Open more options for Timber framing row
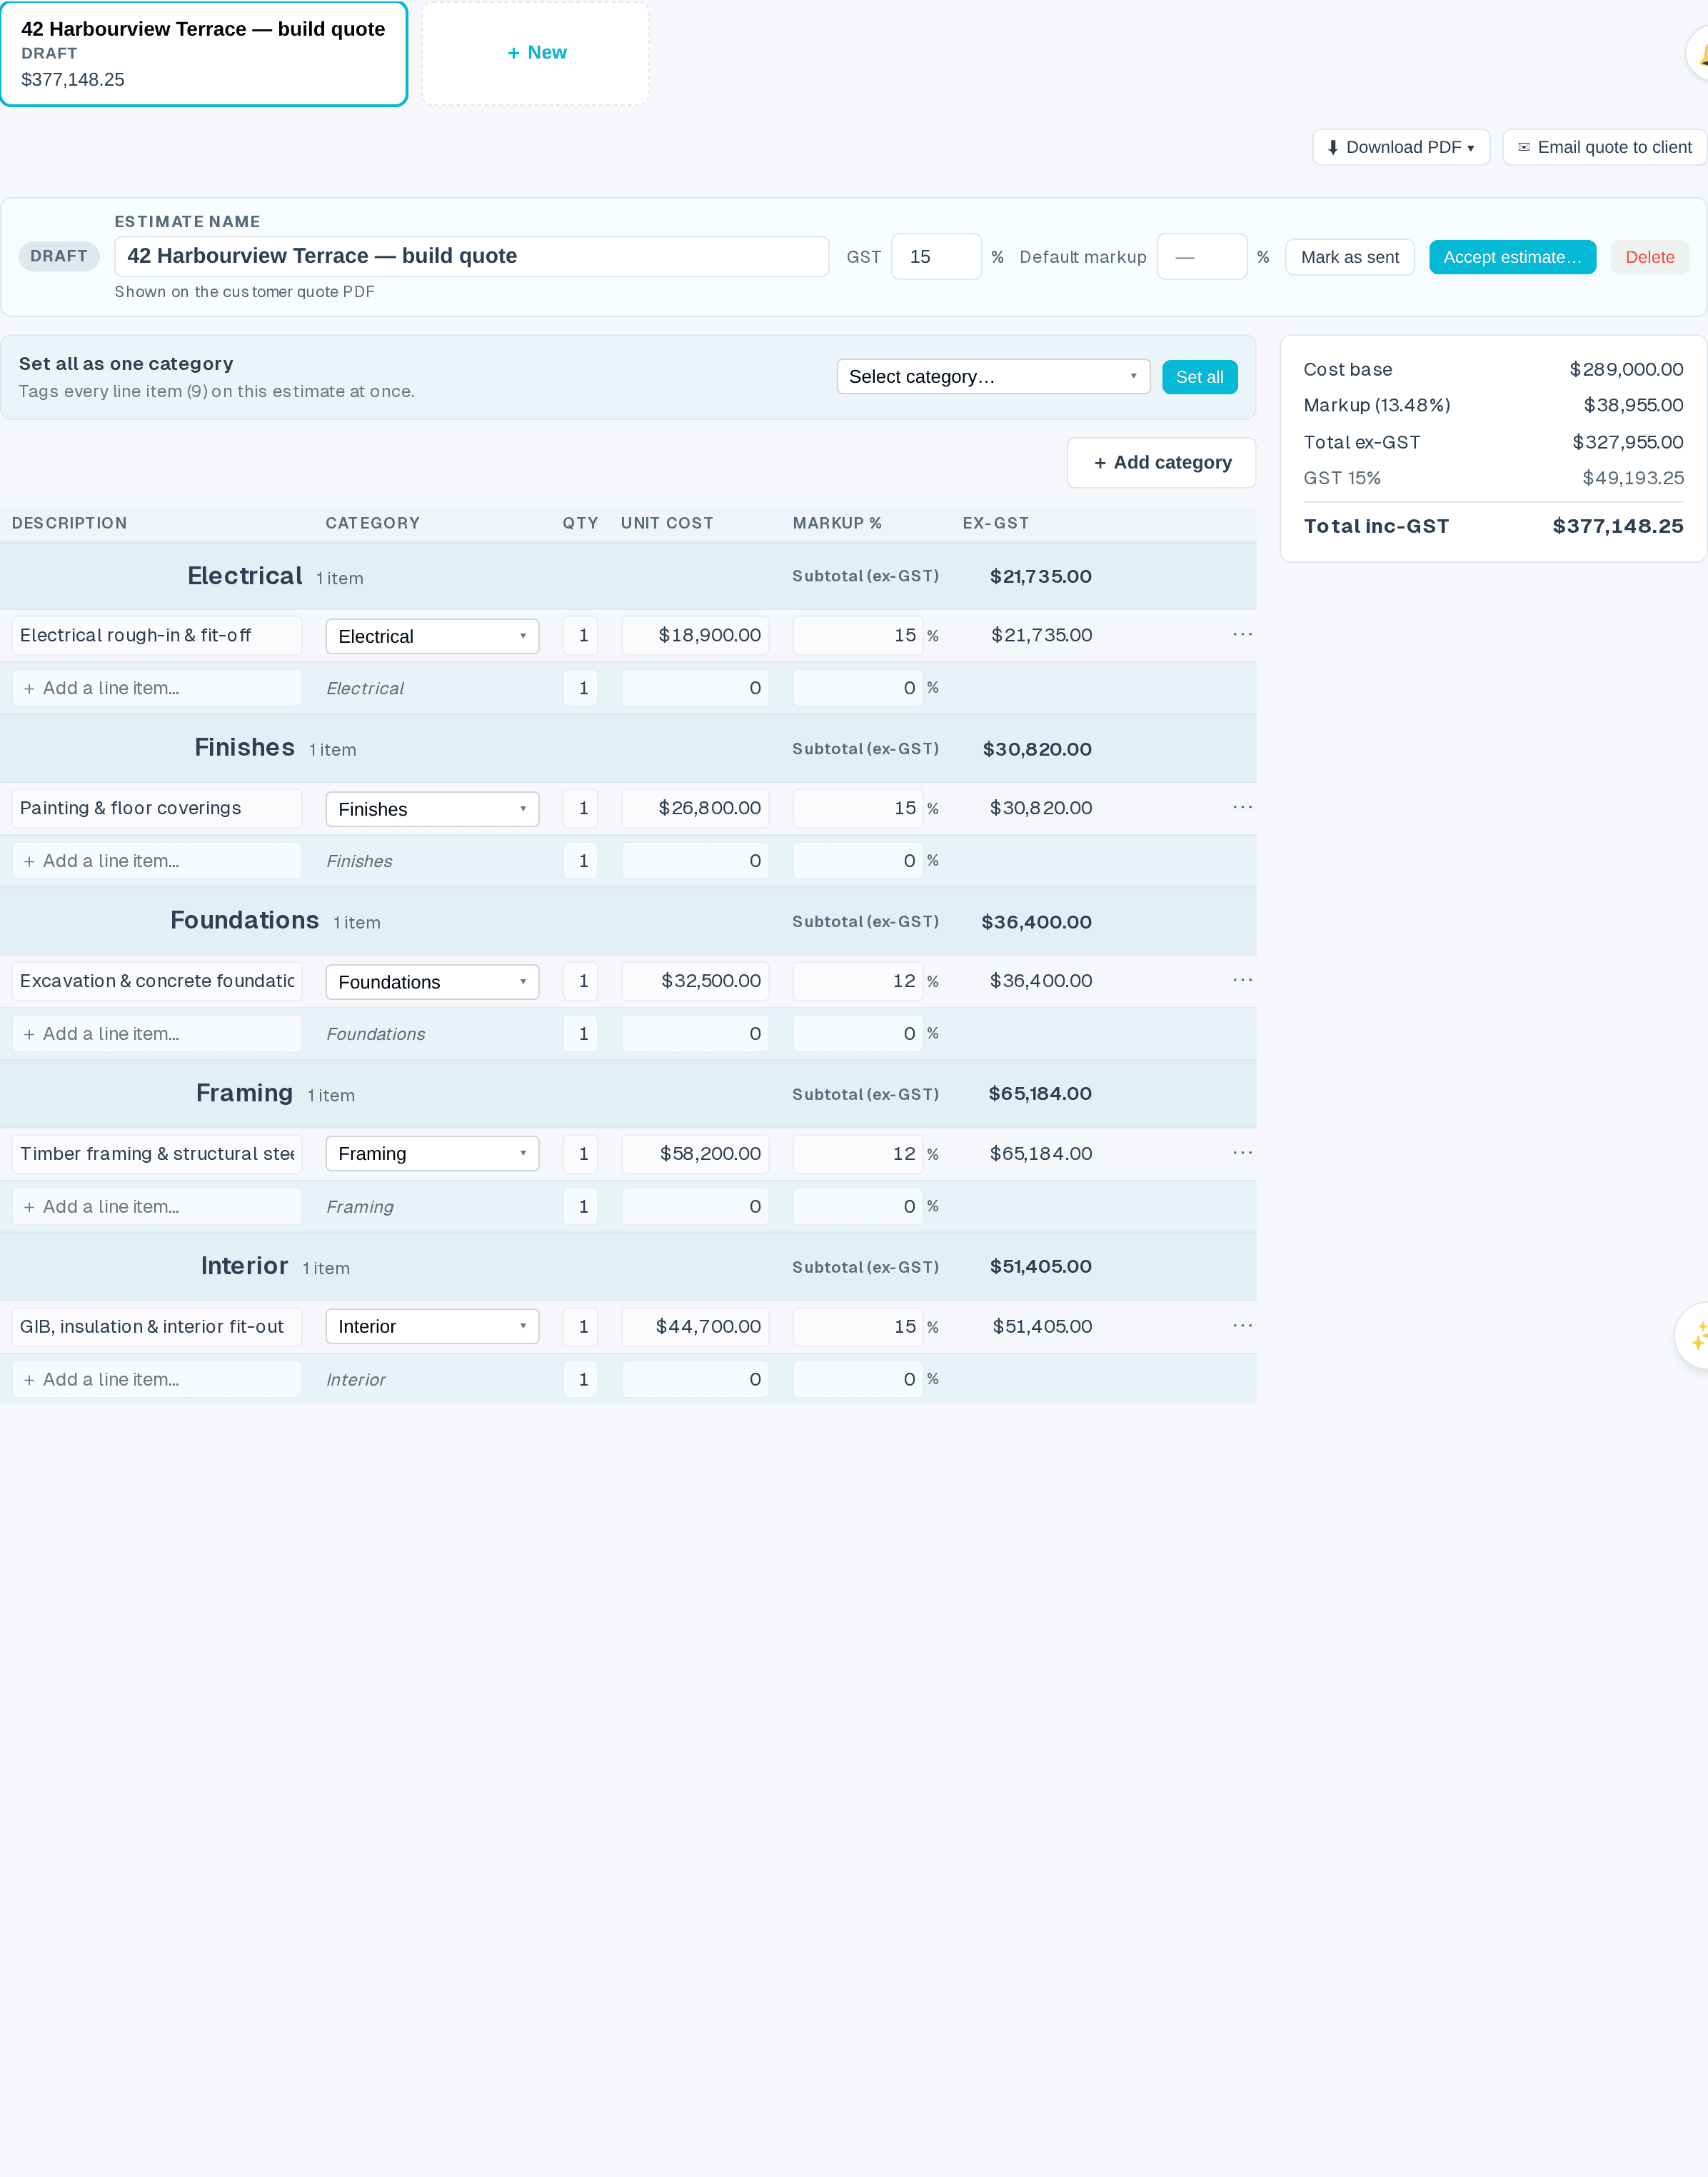1708x2177 pixels. click(x=1242, y=1153)
